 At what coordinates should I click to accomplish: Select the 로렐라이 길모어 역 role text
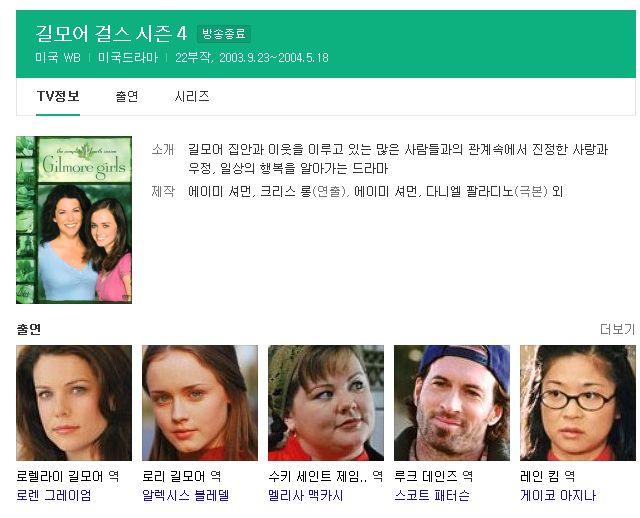pyautogui.click(x=68, y=476)
